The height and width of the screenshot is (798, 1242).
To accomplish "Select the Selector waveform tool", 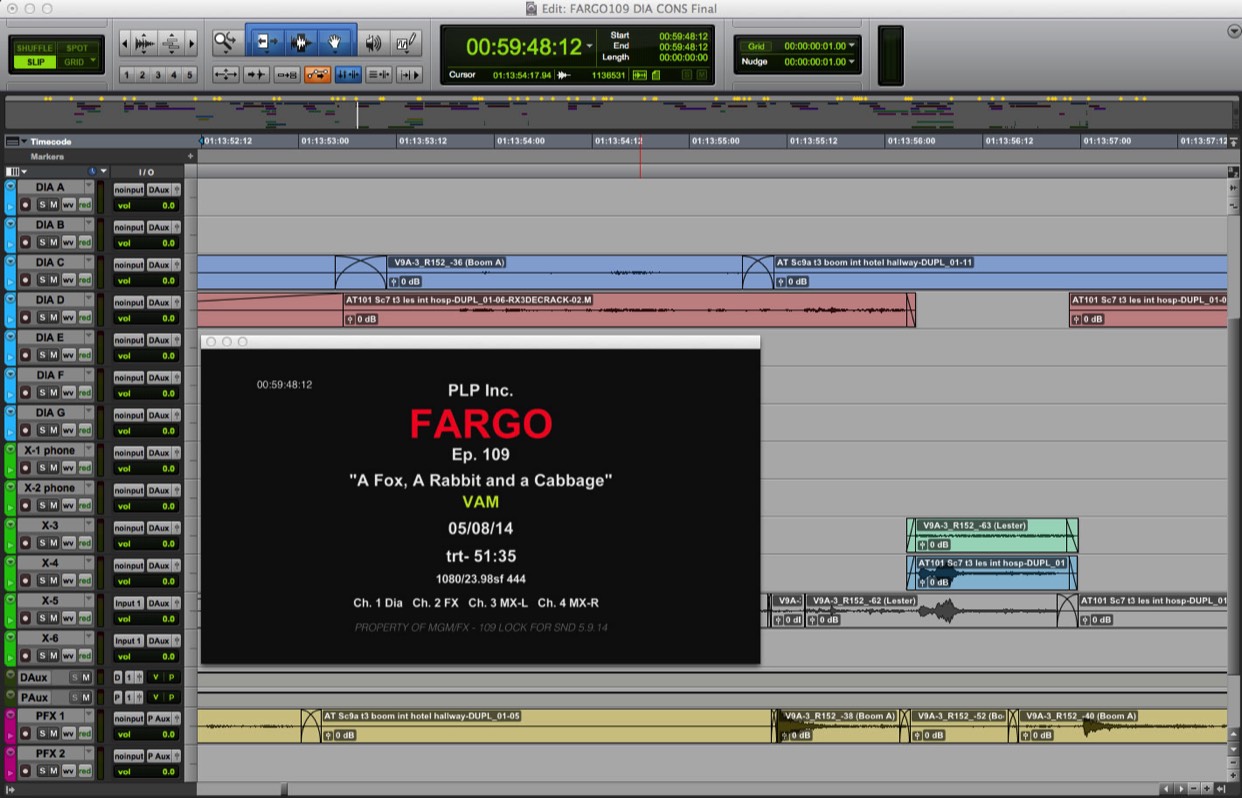I will (301, 43).
